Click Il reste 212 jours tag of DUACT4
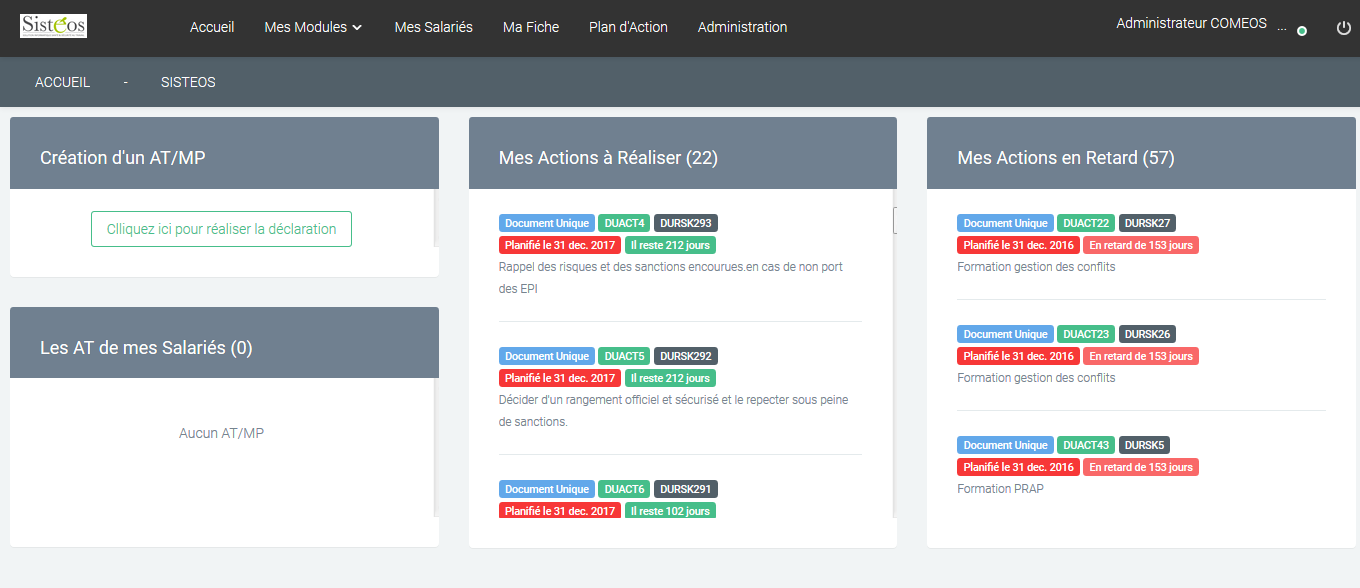Viewport: 1360px width, 588px height. [x=670, y=245]
